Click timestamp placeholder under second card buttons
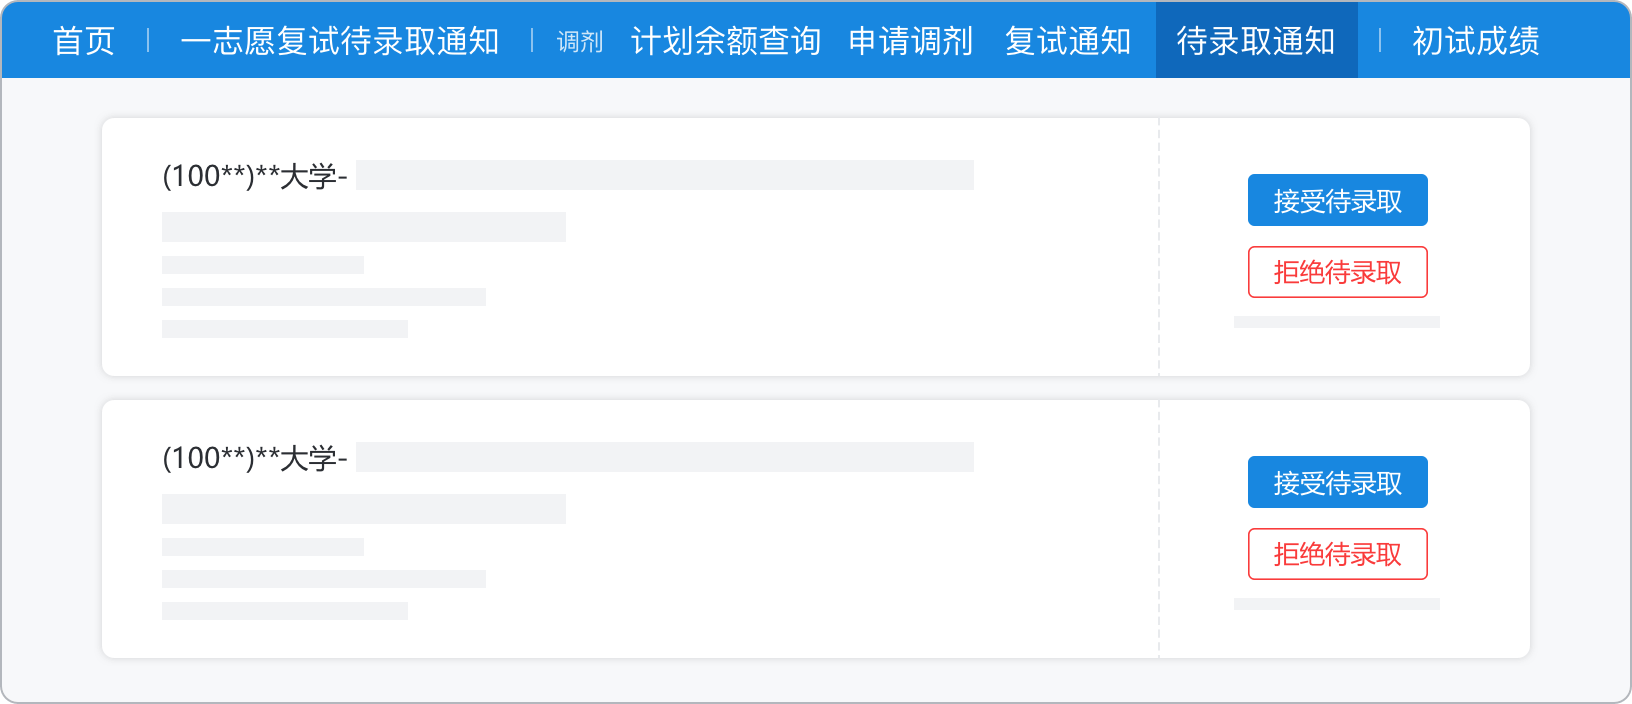This screenshot has width=1632, height=704. 1337,603
